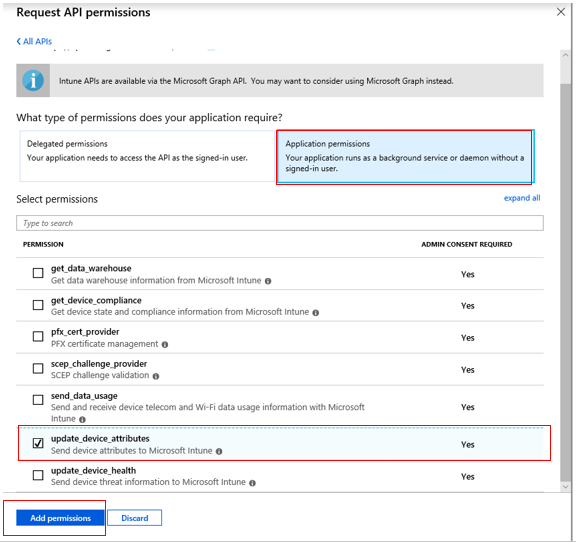The width and height of the screenshot is (576, 542).
Task: Select the Application permissions tile
Action: pos(405,156)
